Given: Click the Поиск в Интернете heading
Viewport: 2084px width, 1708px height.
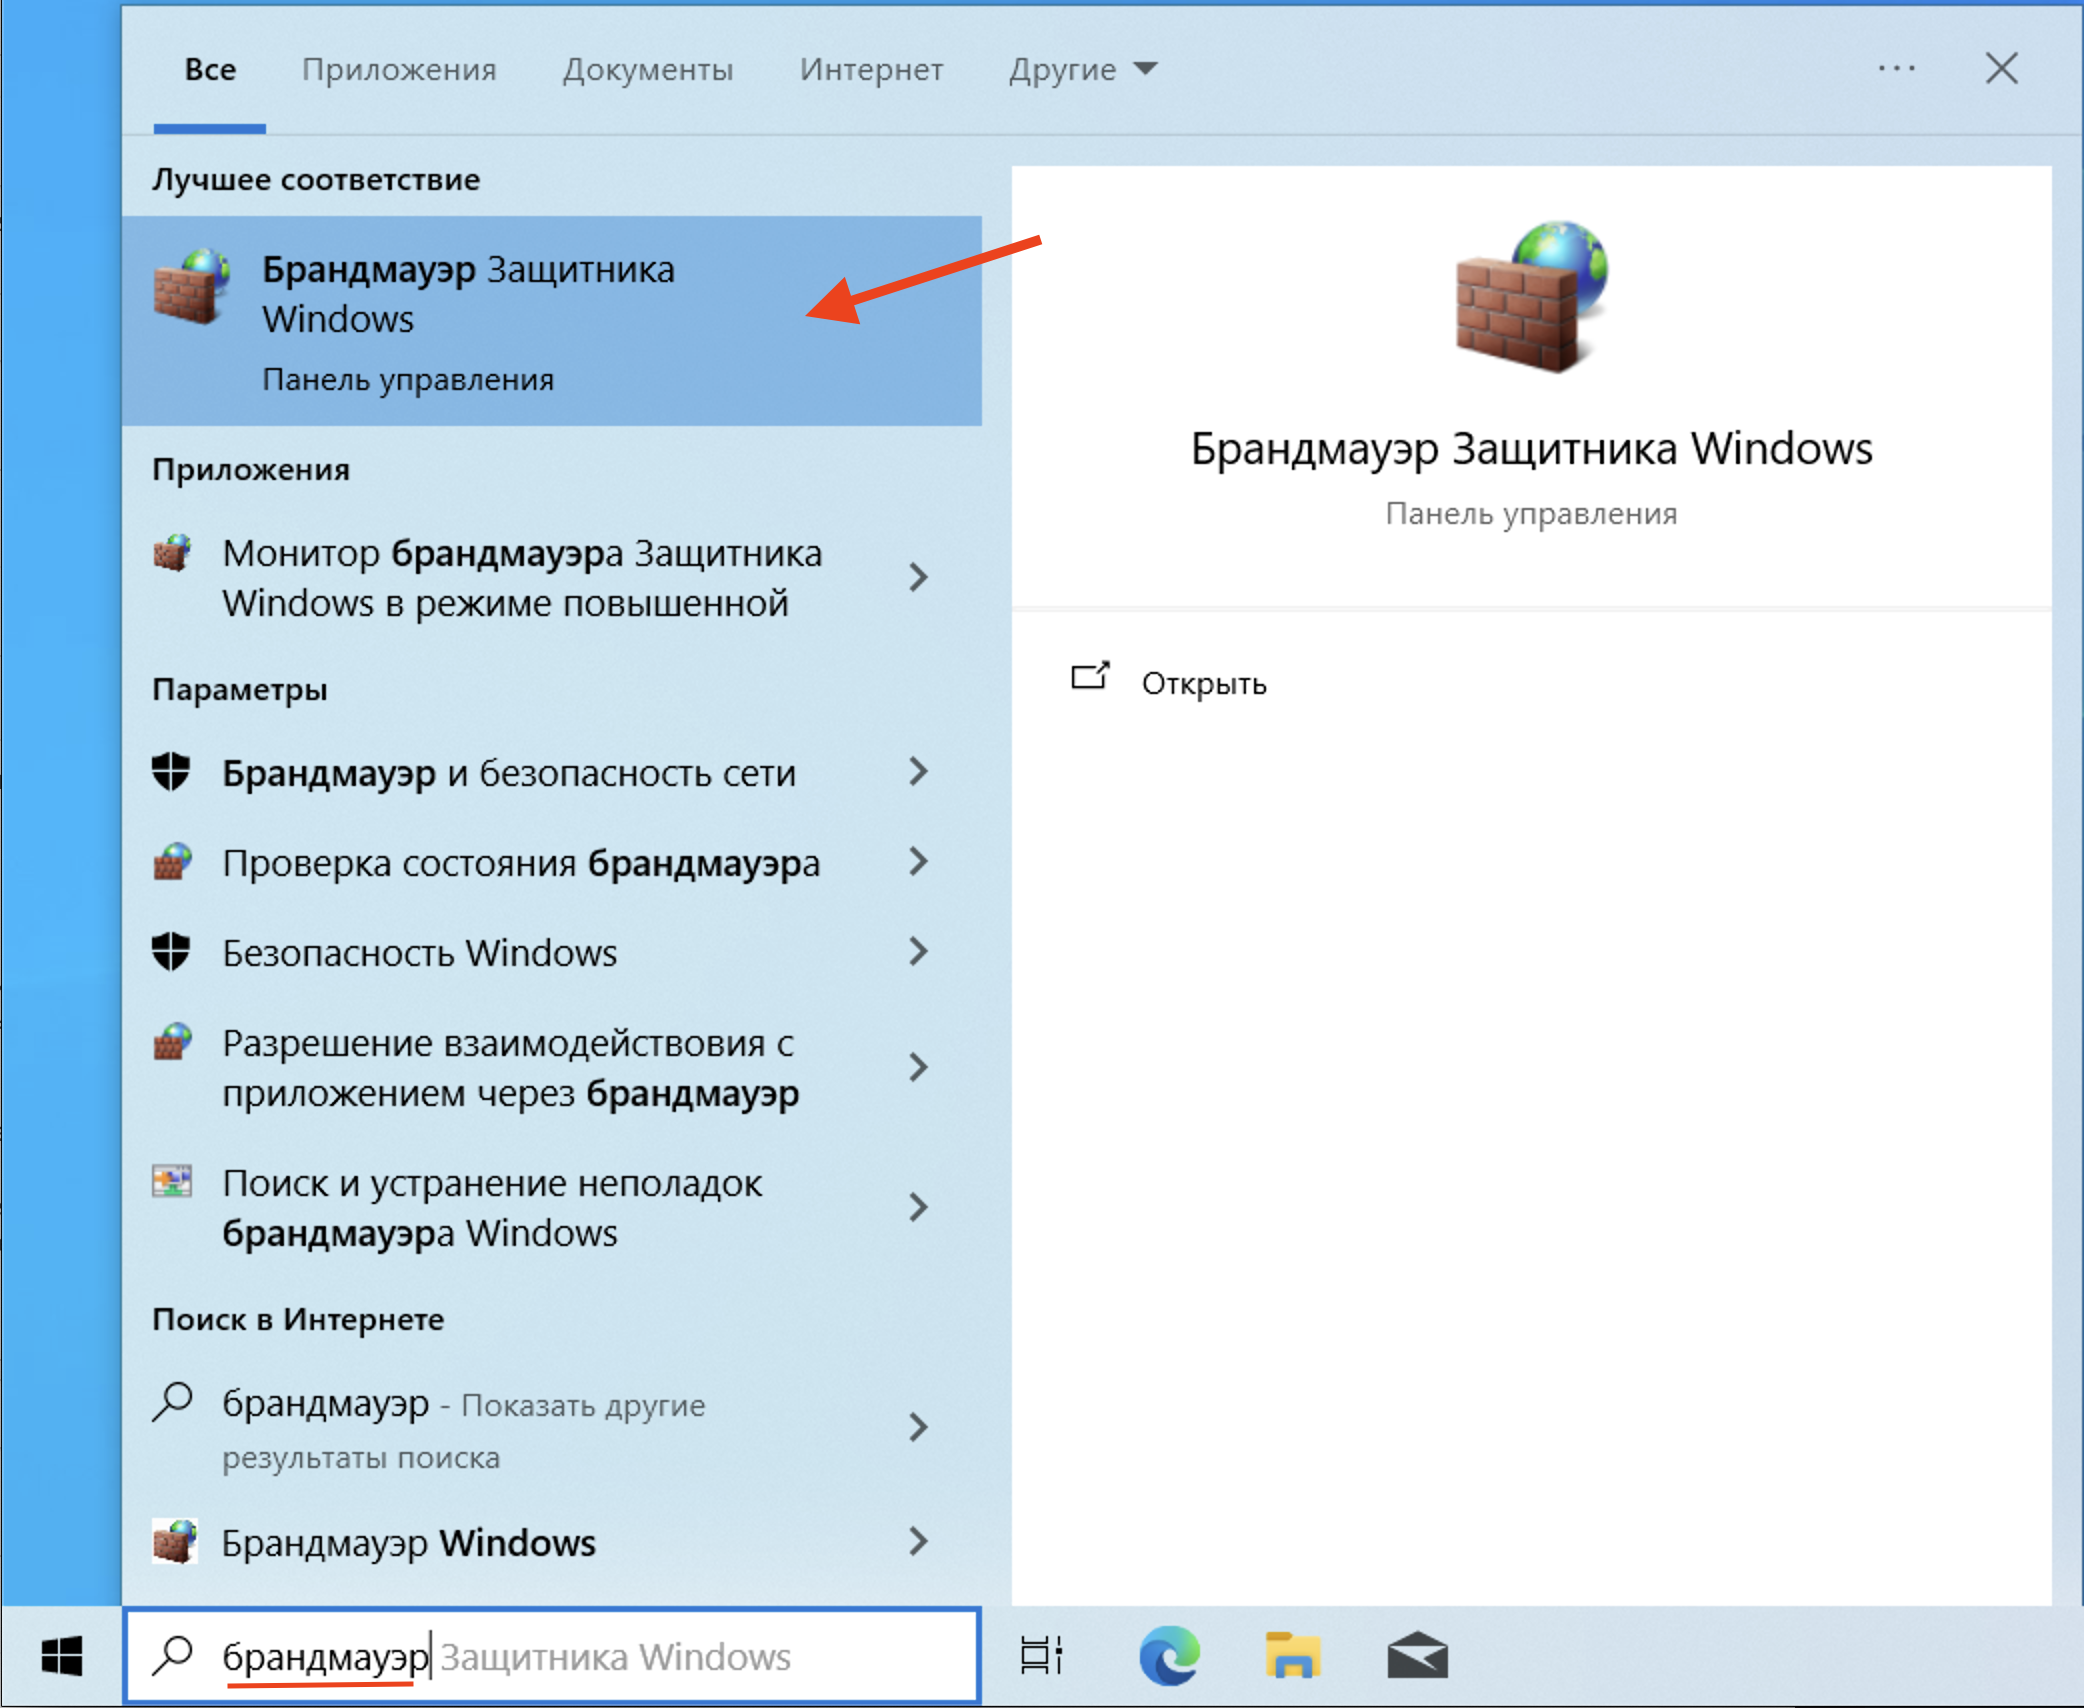Looking at the screenshot, I should (x=298, y=1320).
